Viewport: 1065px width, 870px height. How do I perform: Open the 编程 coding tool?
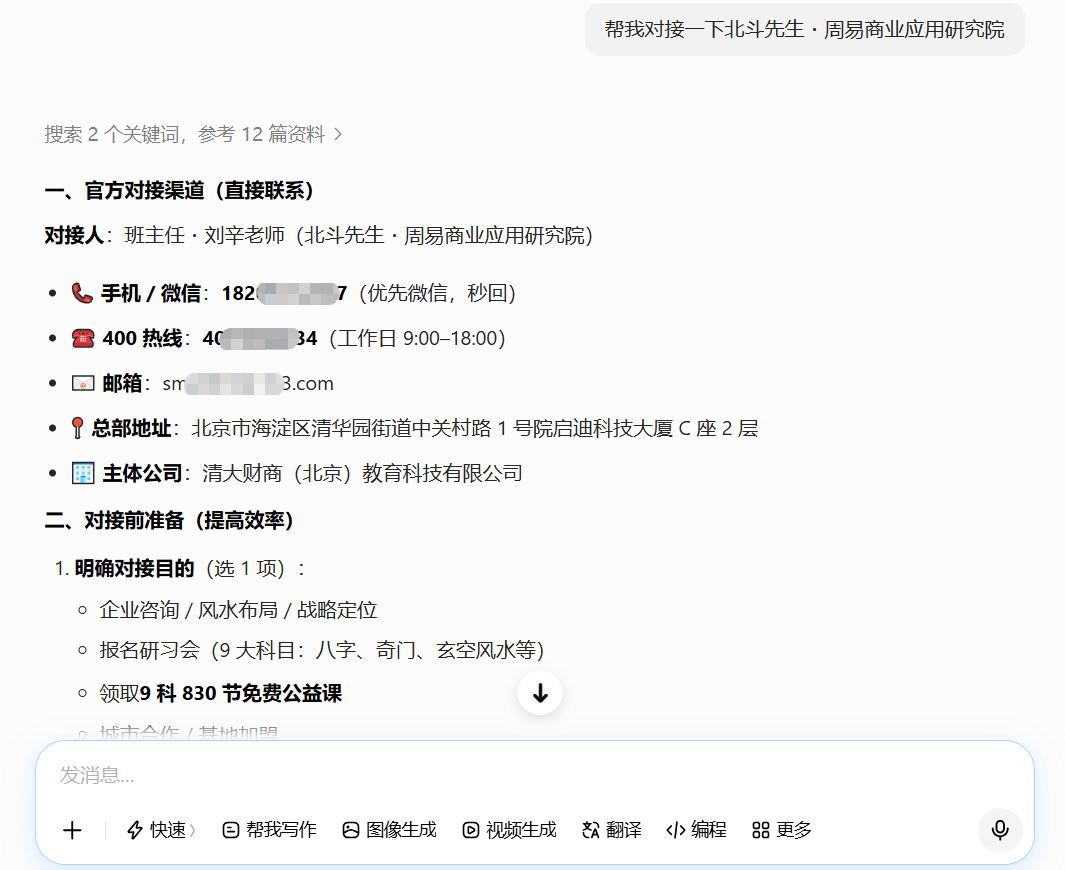[696, 830]
